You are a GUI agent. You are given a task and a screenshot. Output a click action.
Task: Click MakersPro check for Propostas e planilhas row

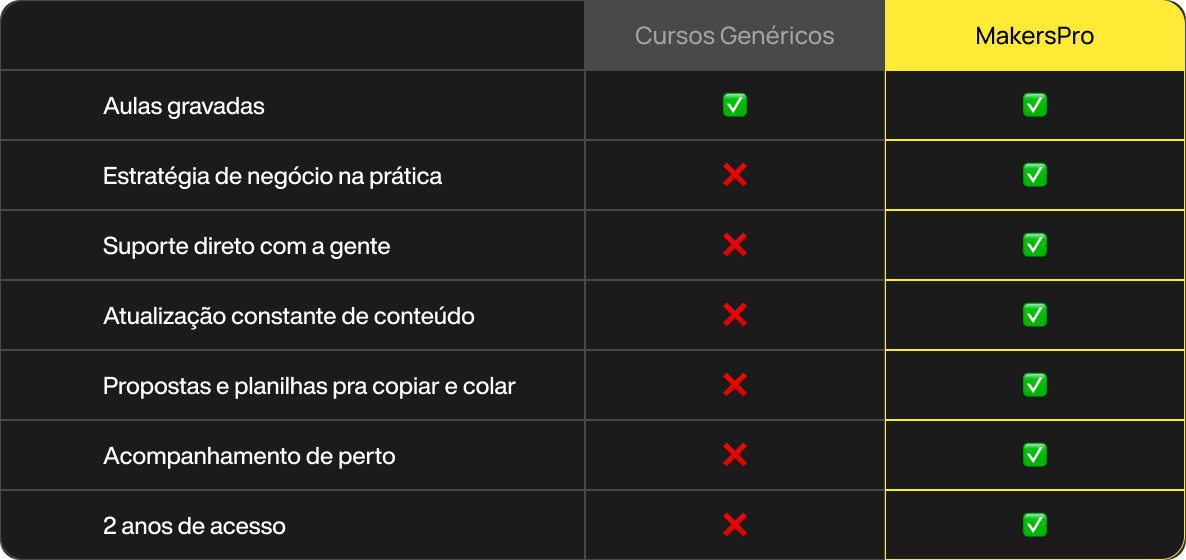(x=1035, y=385)
